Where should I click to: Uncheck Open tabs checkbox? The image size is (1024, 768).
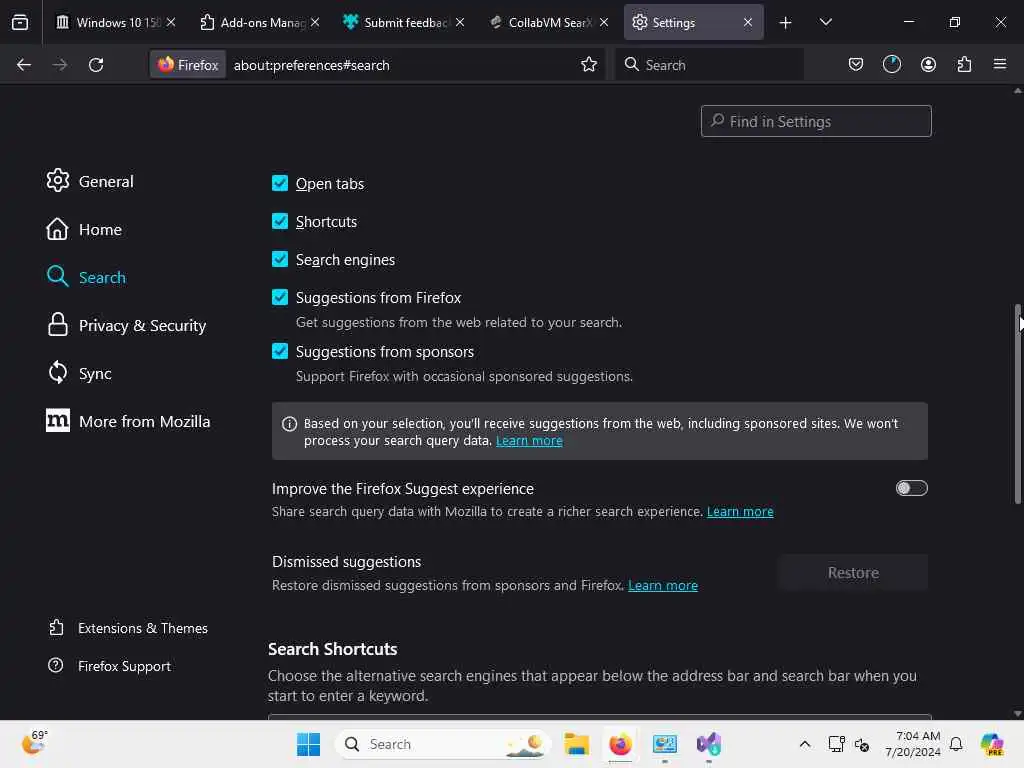[280, 184]
